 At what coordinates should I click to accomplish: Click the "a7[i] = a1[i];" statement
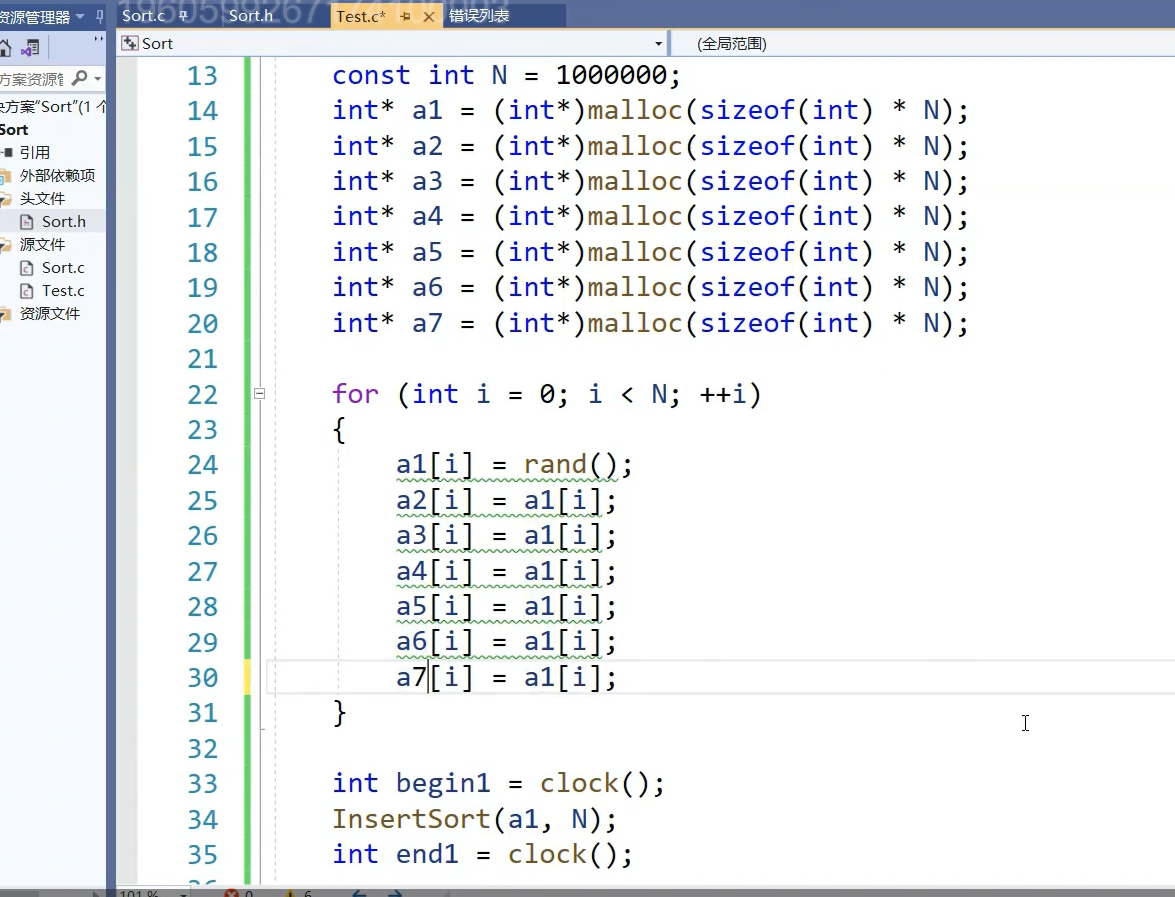(506, 677)
